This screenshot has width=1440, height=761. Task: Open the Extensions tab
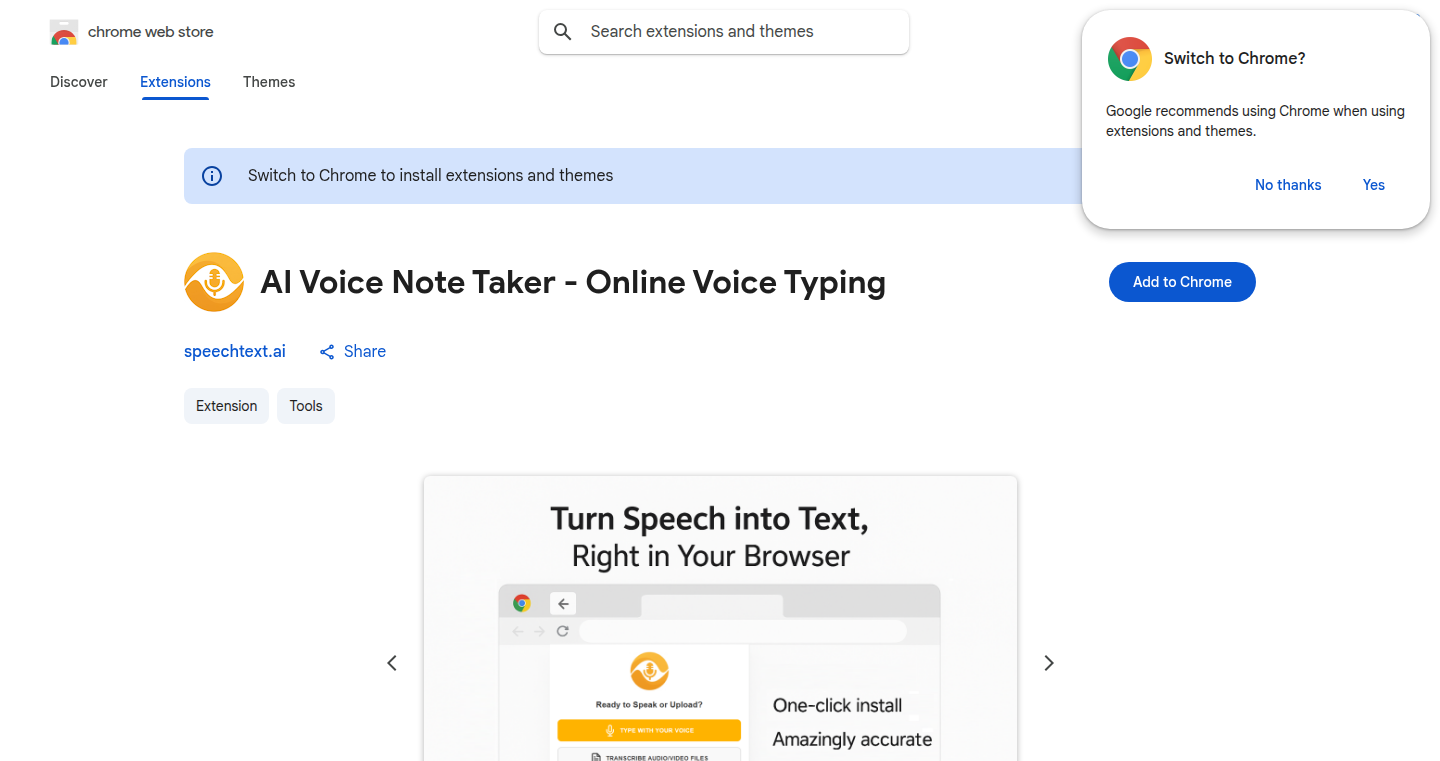(x=175, y=82)
